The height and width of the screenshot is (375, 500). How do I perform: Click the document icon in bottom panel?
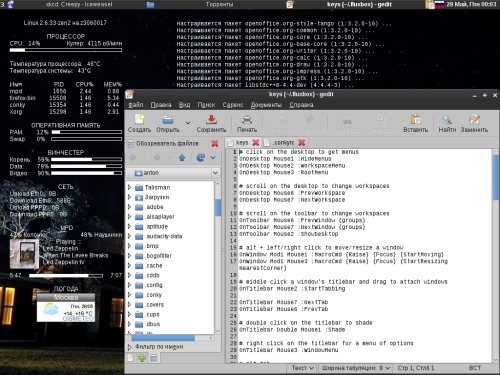(x=130, y=358)
